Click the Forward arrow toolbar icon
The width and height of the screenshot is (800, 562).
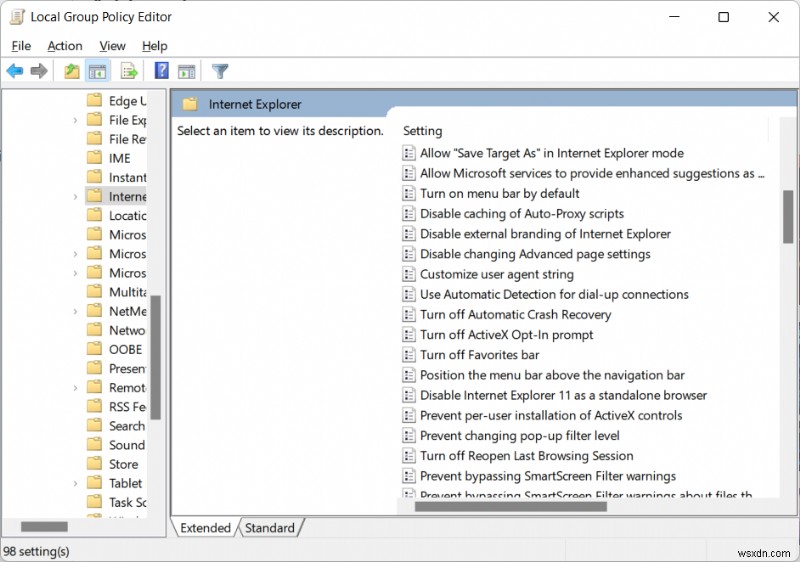(x=39, y=71)
